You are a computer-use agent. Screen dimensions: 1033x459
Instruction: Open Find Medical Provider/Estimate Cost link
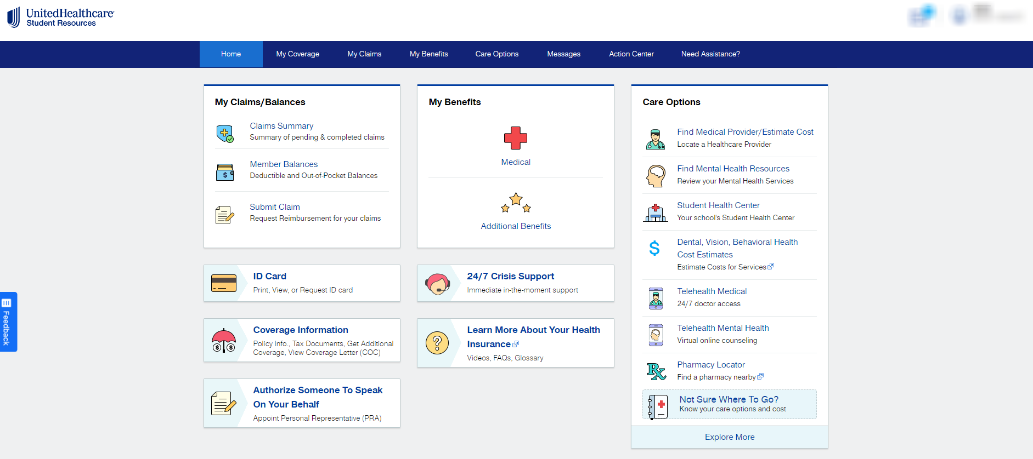point(745,132)
